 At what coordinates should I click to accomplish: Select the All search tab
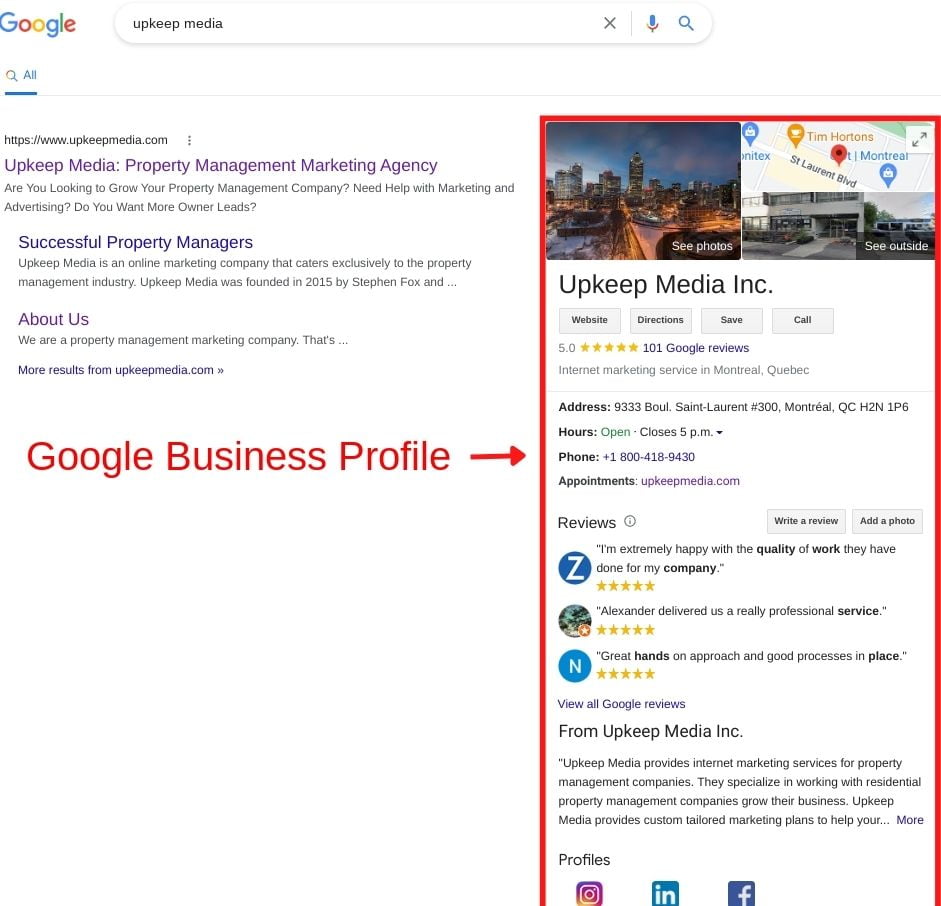tap(21, 76)
